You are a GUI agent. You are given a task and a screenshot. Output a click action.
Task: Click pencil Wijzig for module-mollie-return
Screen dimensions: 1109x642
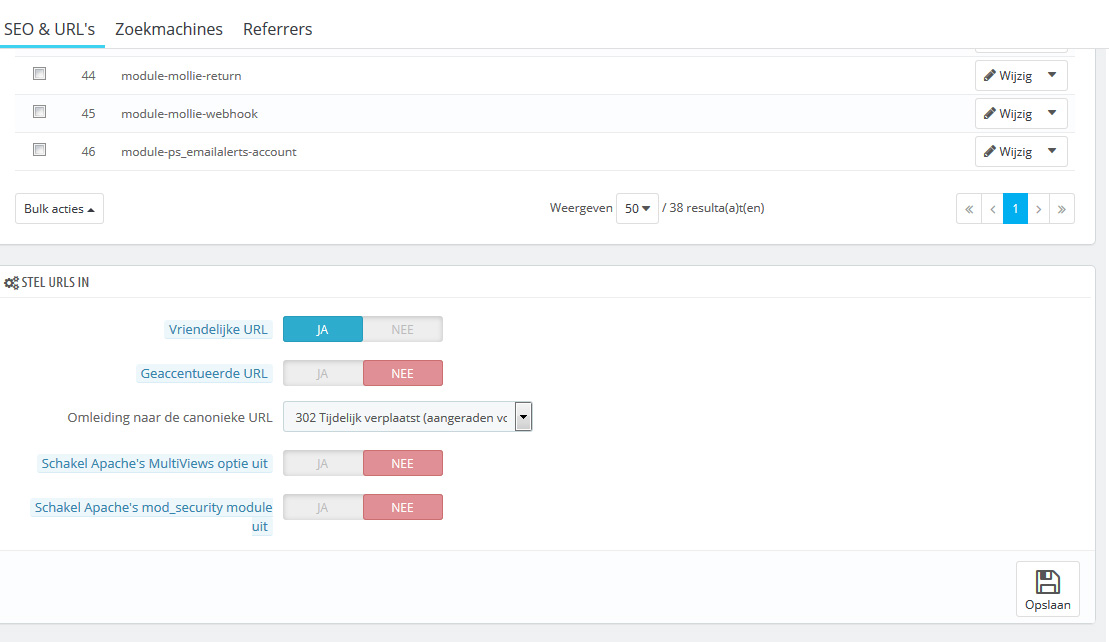[x=1008, y=76]
